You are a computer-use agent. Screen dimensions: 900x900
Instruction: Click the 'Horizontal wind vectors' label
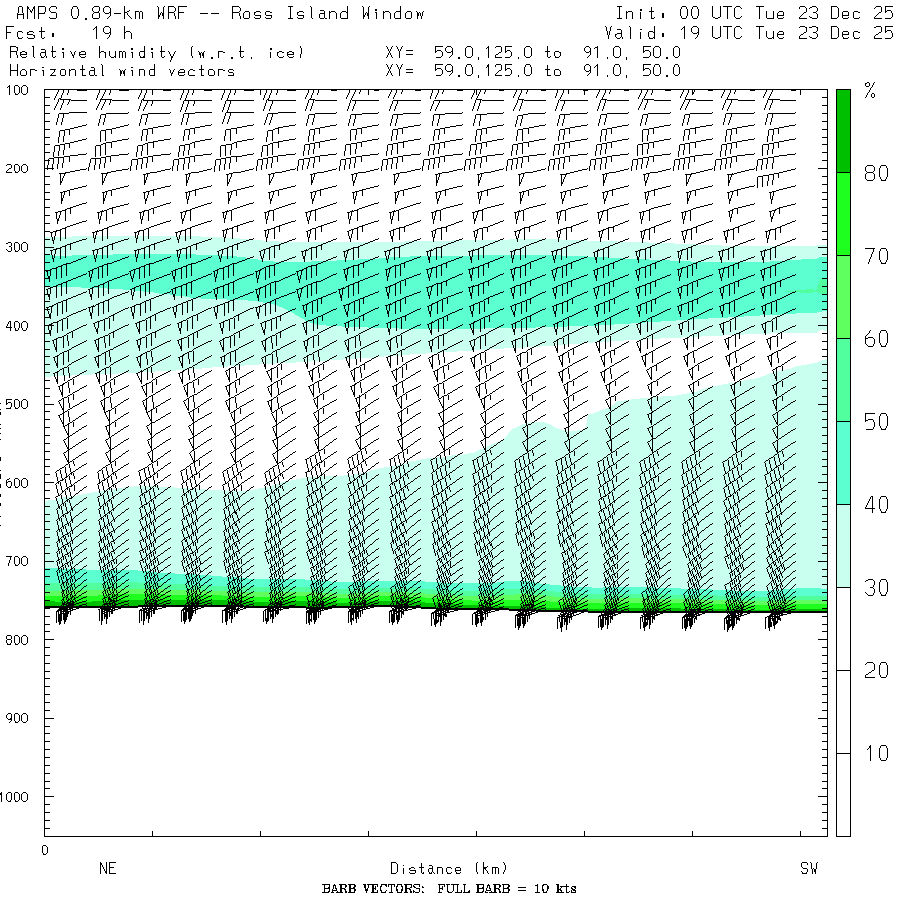coord(122,71)
